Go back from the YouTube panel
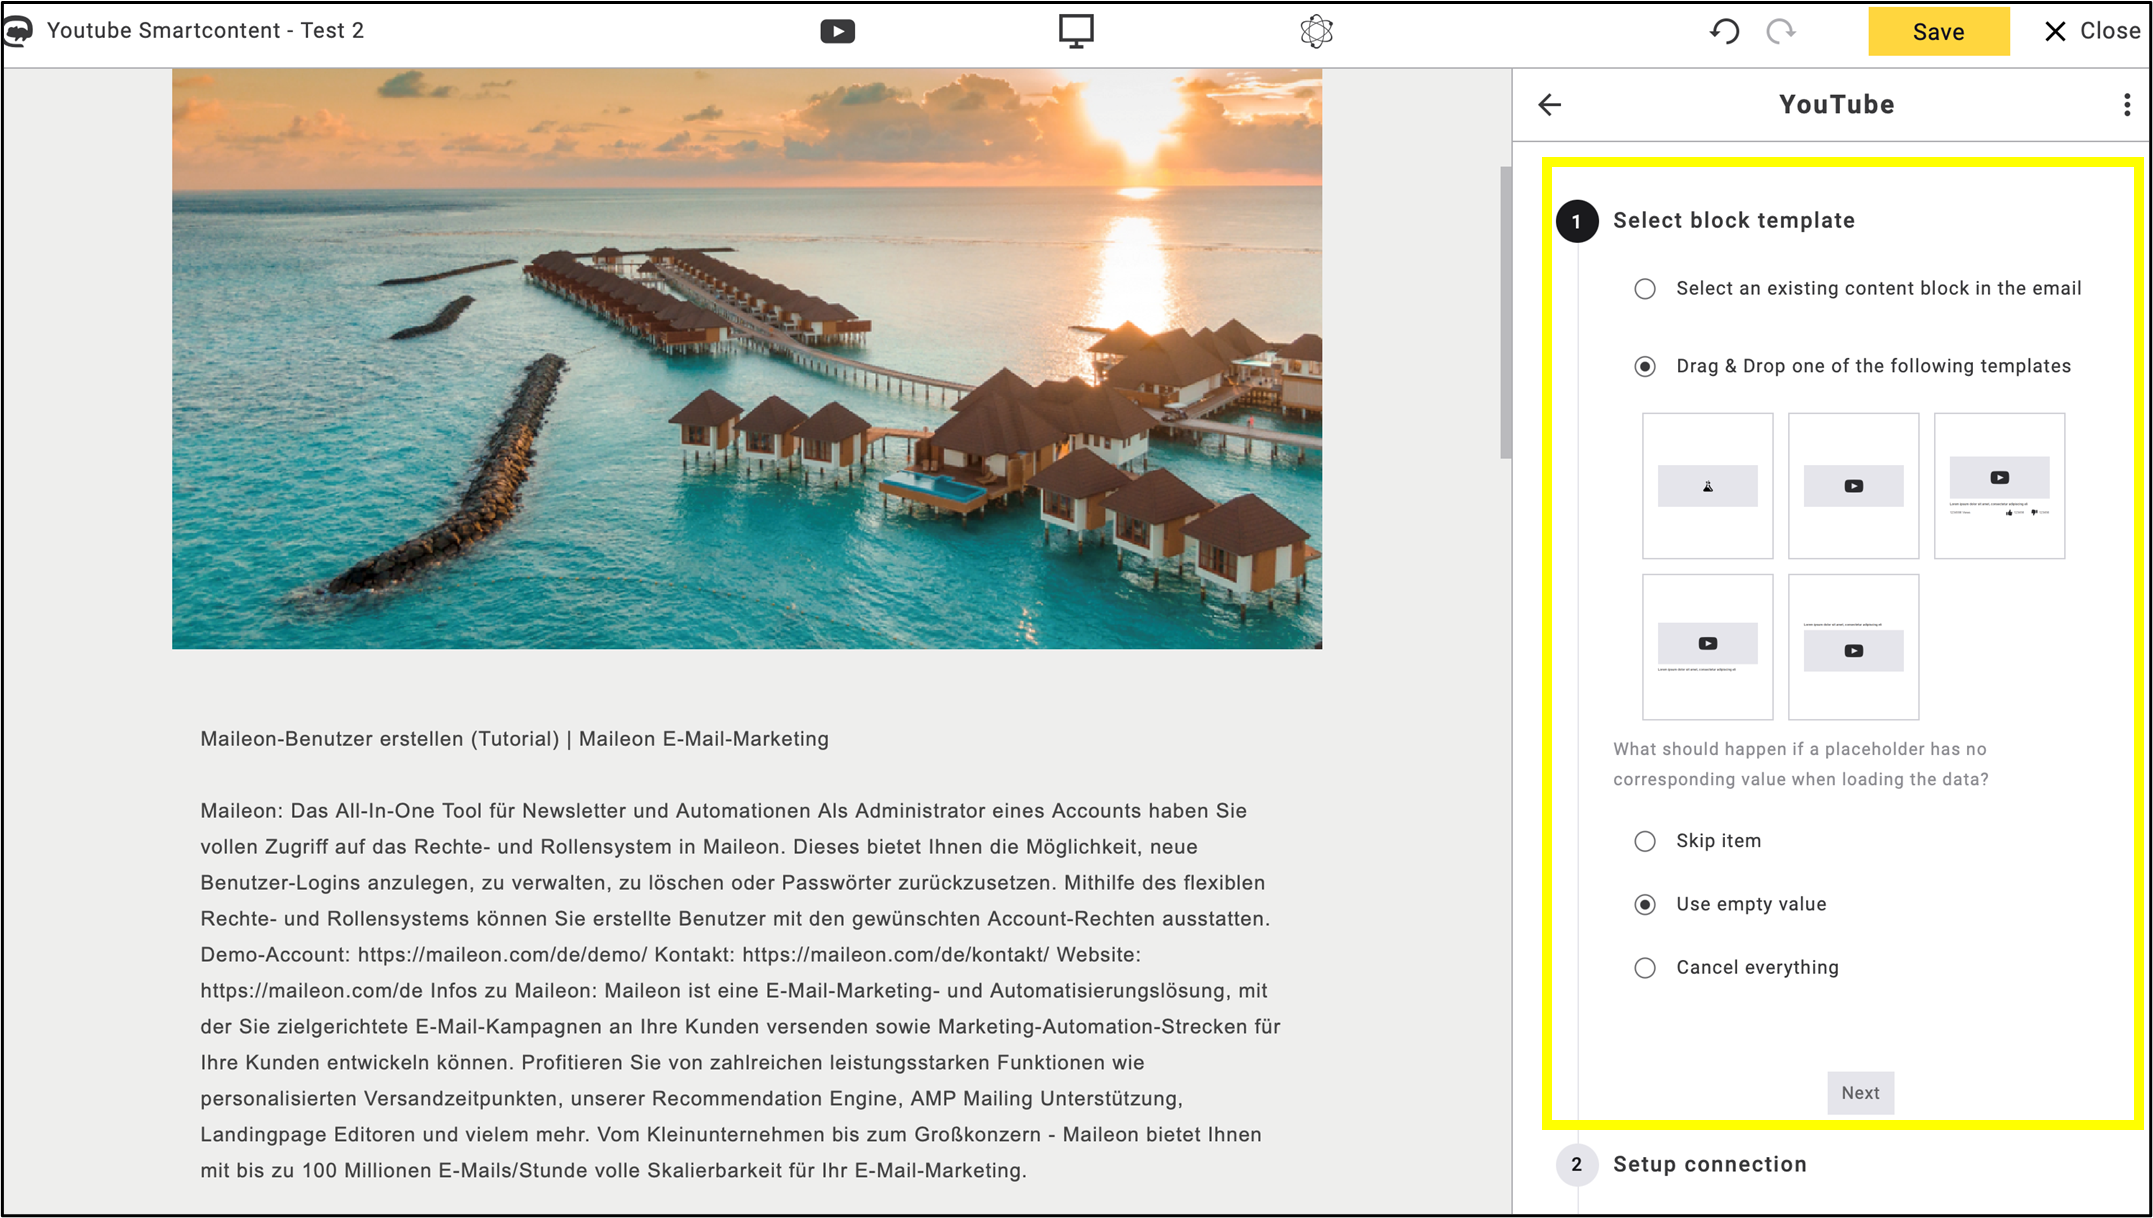Viewport: 2153px width, 1218px height. click(1549, 104)
